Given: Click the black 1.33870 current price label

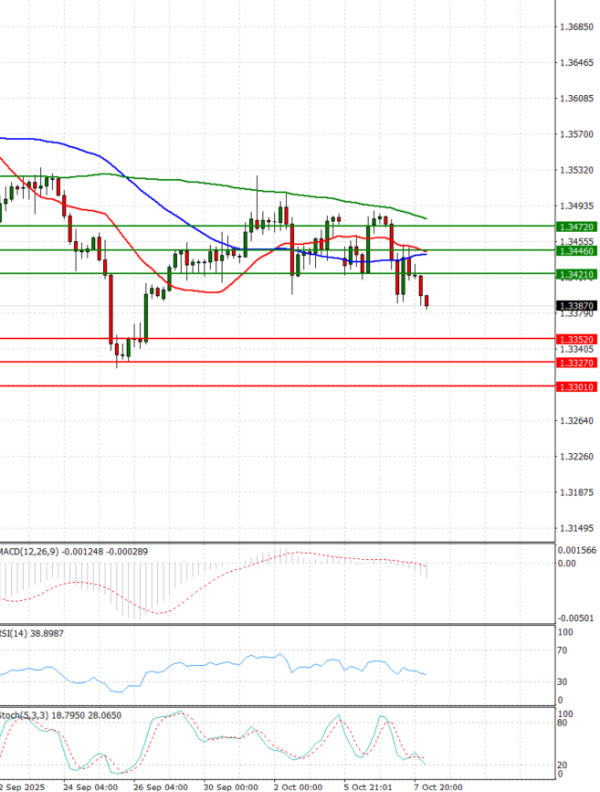Looking at the screenshot, I should pyautogui.click(x=577, y=305).
